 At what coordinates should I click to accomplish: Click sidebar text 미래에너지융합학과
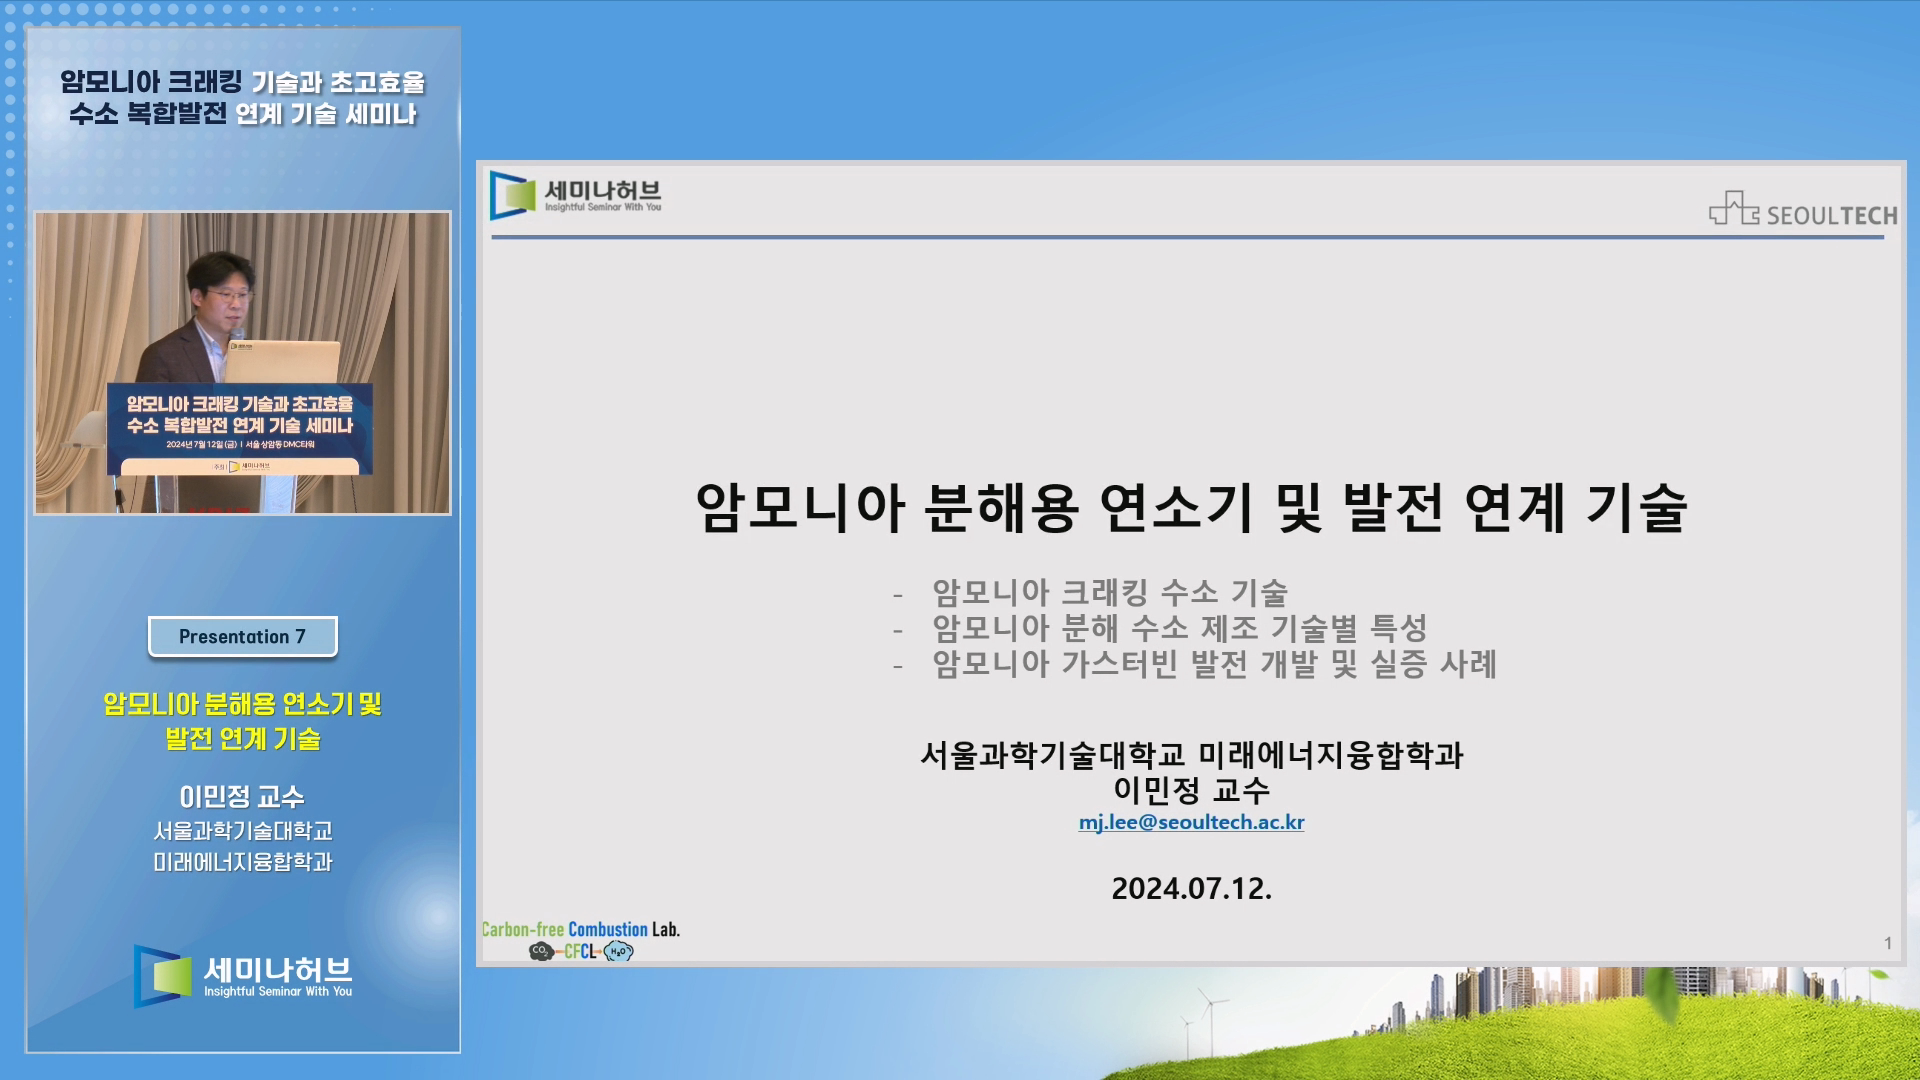243,862
